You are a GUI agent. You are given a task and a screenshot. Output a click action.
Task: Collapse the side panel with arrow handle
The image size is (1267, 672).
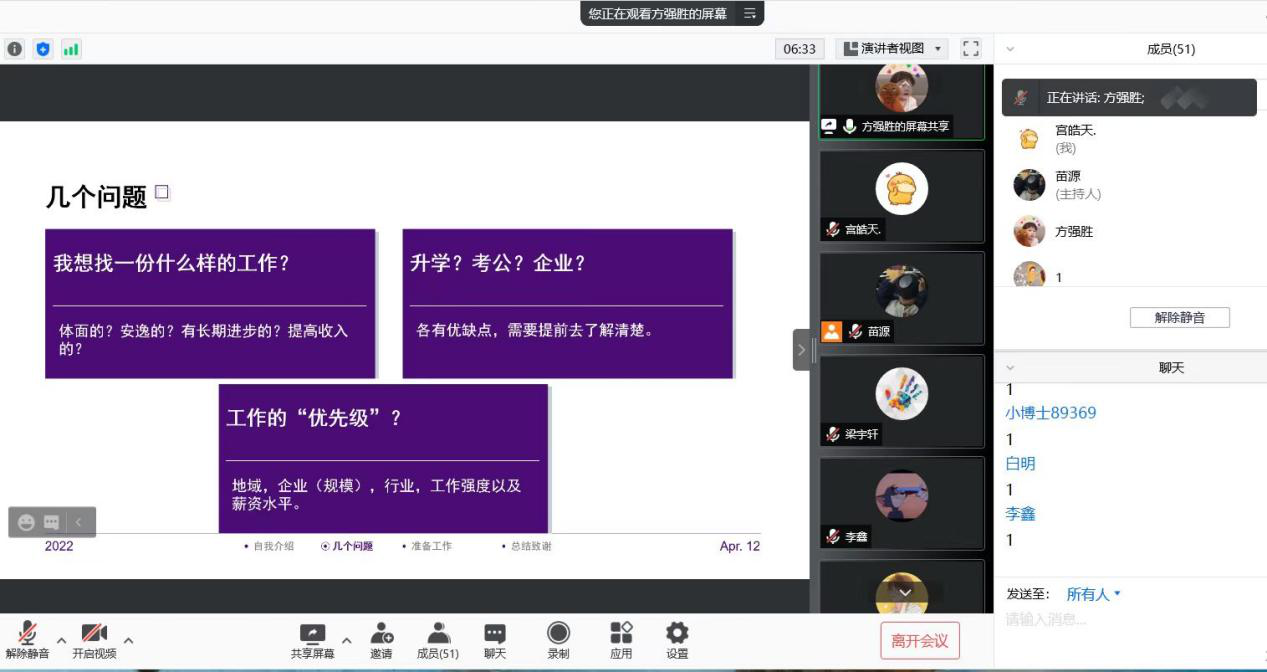[801, 350]
